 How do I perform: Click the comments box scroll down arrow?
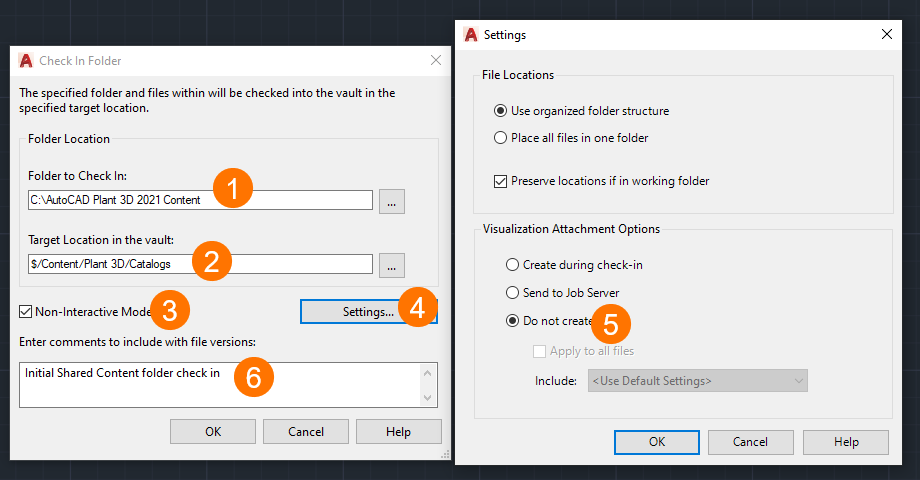430,398
